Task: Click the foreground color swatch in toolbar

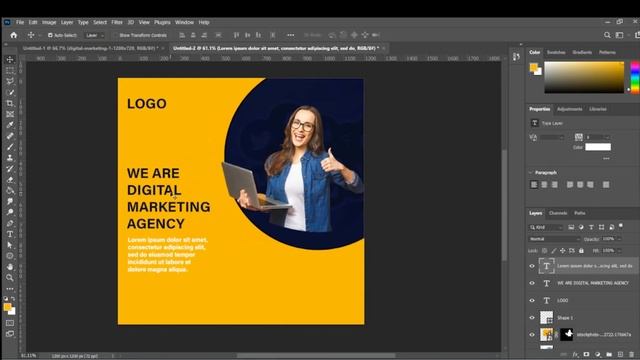Action: tap(7, 307)
